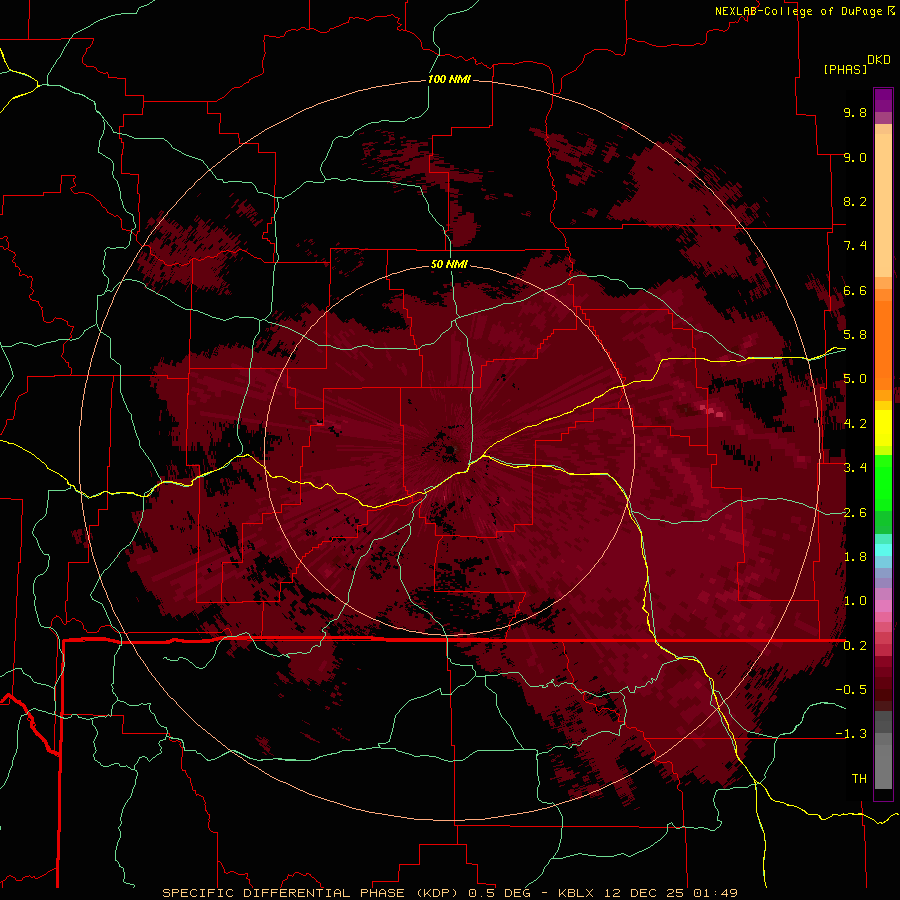The height and width of the screenshot is (900, 900).
Task: Click the 5.8 value on the color scale
Action: [855, 335]
